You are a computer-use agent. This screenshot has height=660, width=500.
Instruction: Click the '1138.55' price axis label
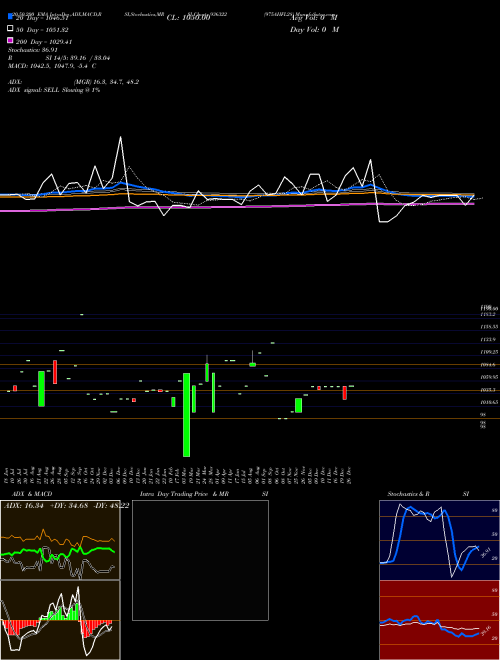tap(489, 326)
